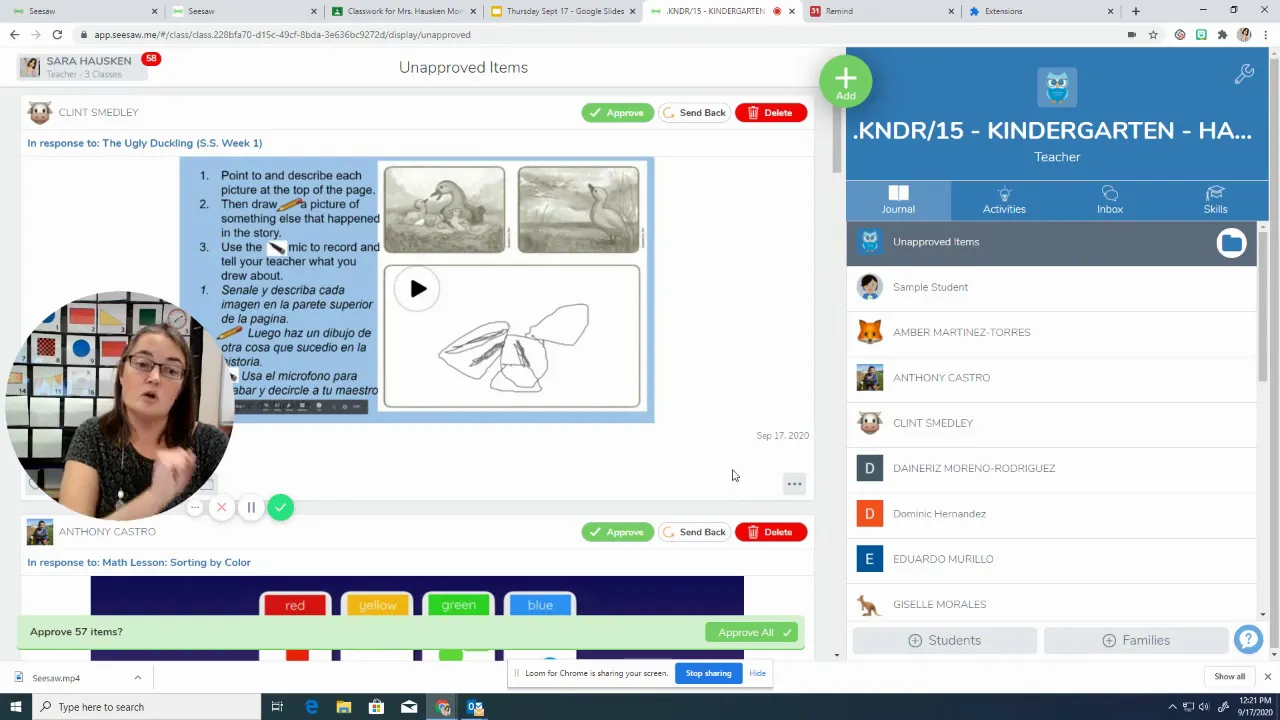Click Clint Smedley's avatar in the post header
Image resolution: width=1280 pixels, height=720 pixels.
pos(40,113)
